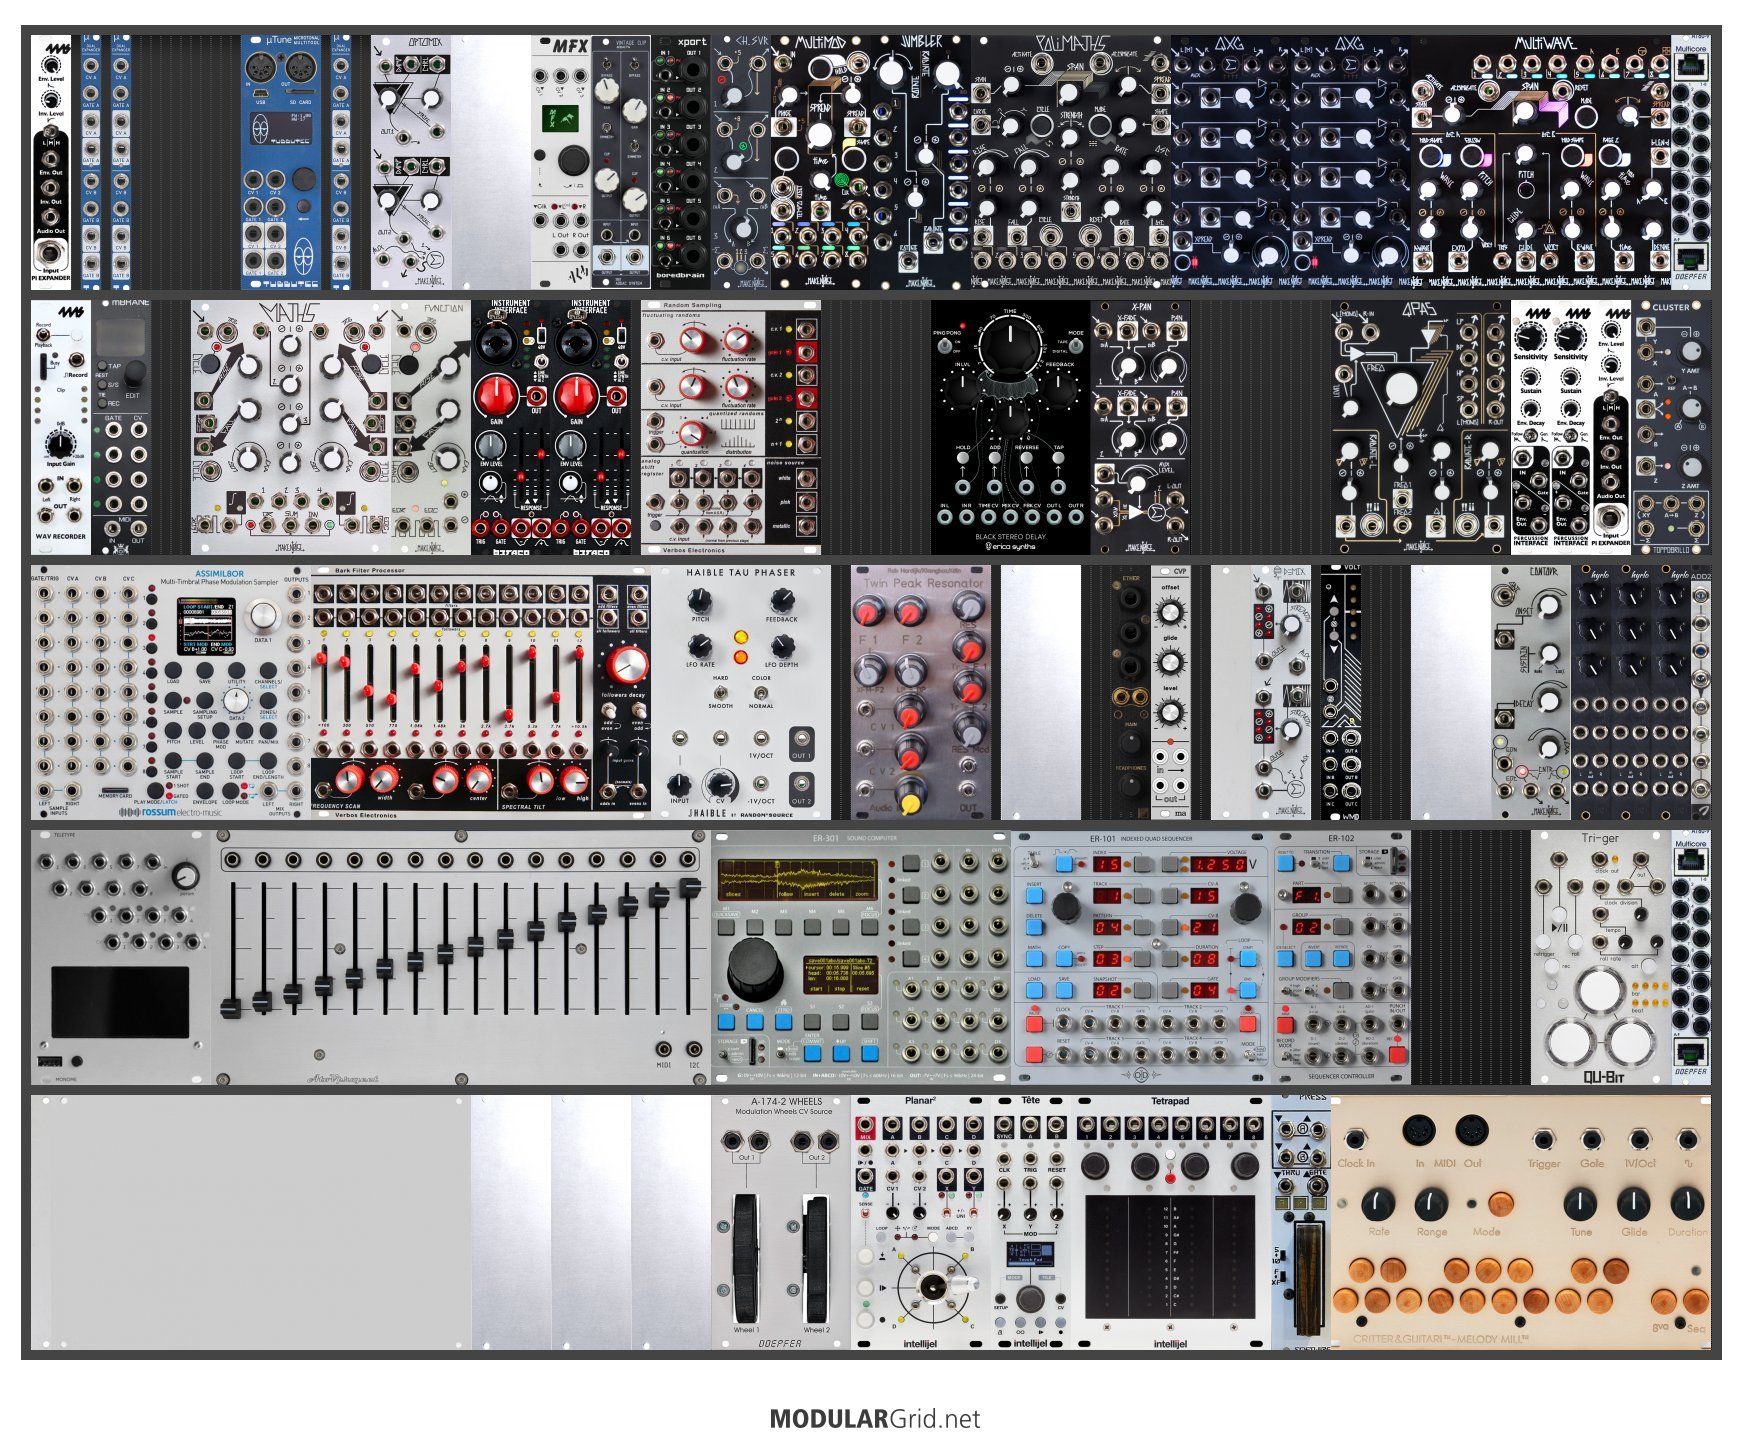
Task: Open the 4ms WAV Recorder module
Action: click(61, 428)
